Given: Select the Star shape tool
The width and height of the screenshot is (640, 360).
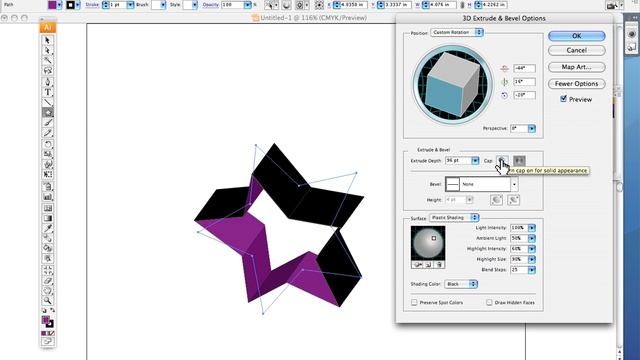Looking at the screenshot, I should [47, 112].
